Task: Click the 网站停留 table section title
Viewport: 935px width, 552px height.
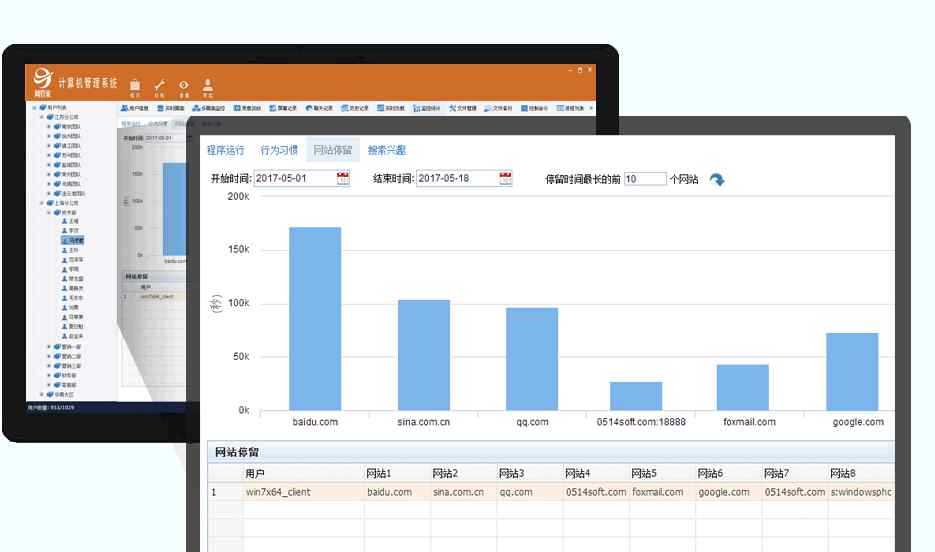Action: (x=237, y=452)
